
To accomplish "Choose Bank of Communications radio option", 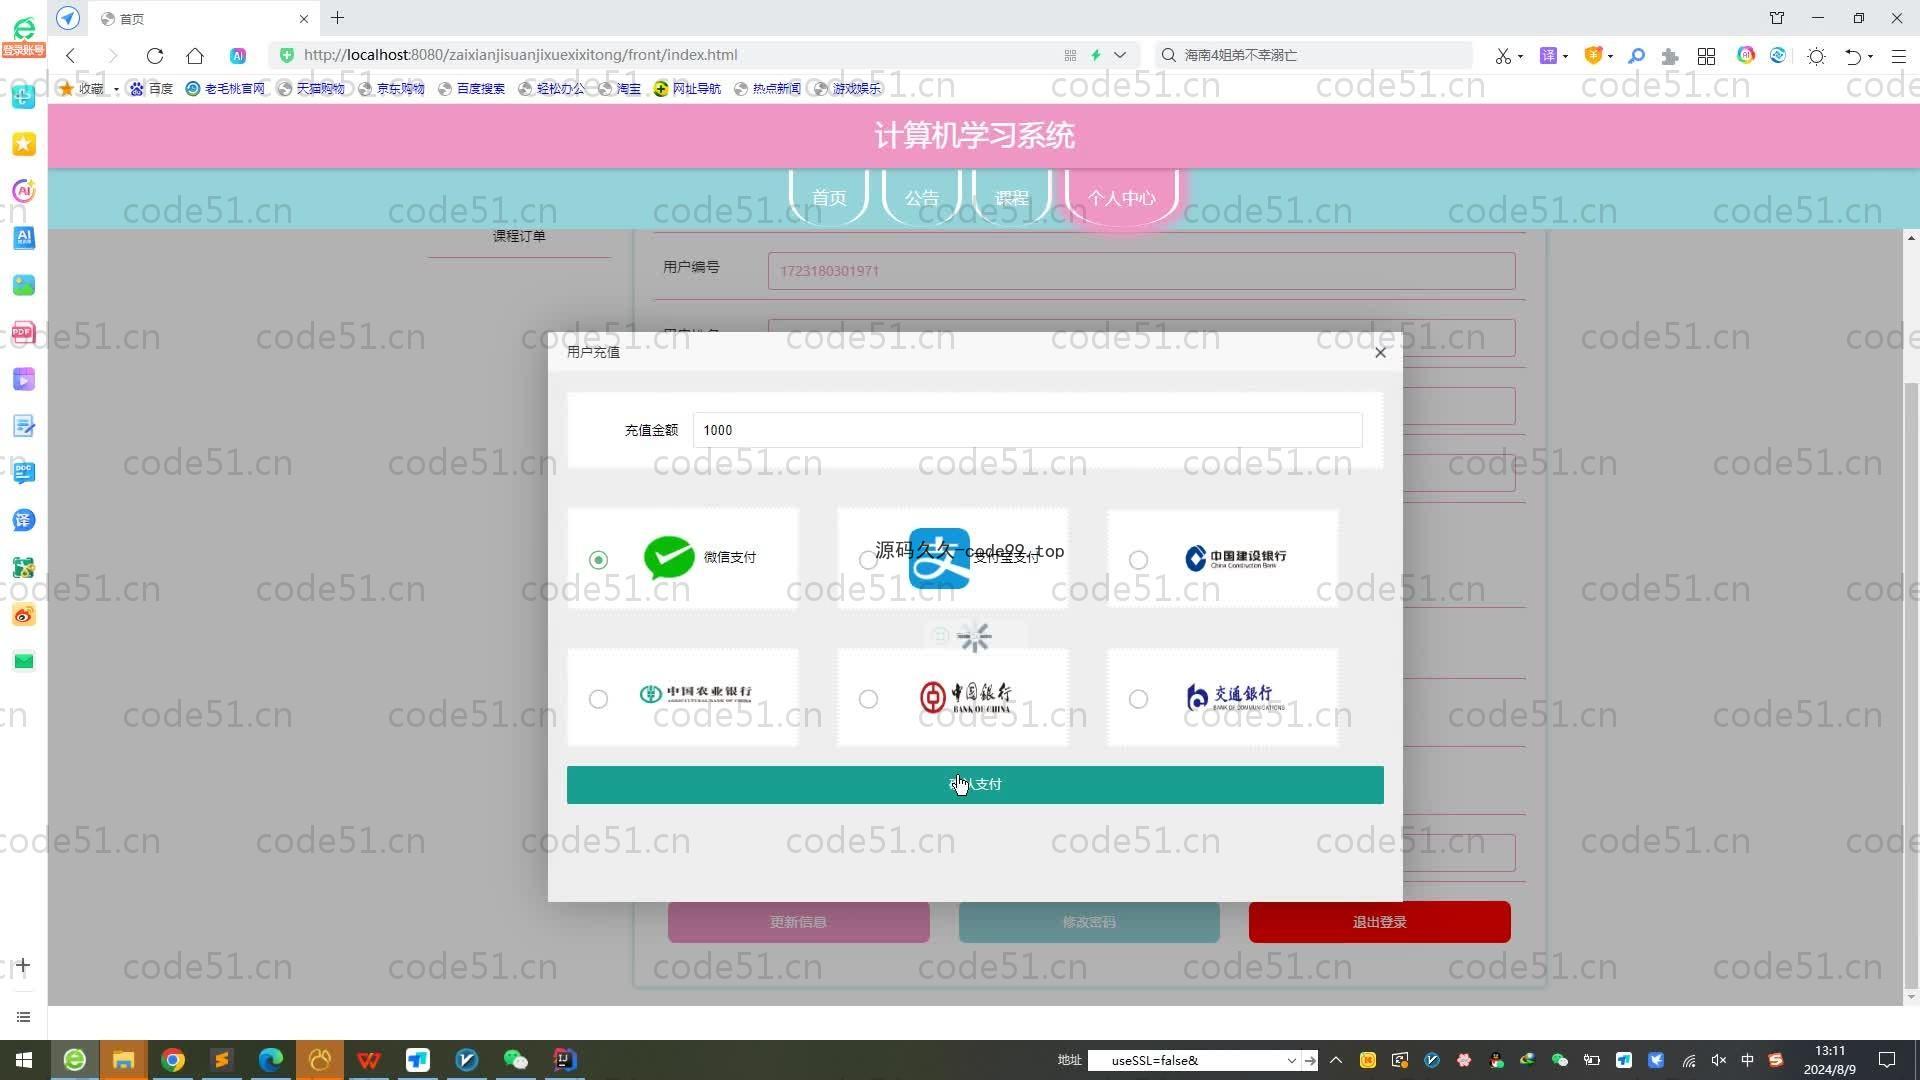I will pyautogui.click(x=1138, y=699).
